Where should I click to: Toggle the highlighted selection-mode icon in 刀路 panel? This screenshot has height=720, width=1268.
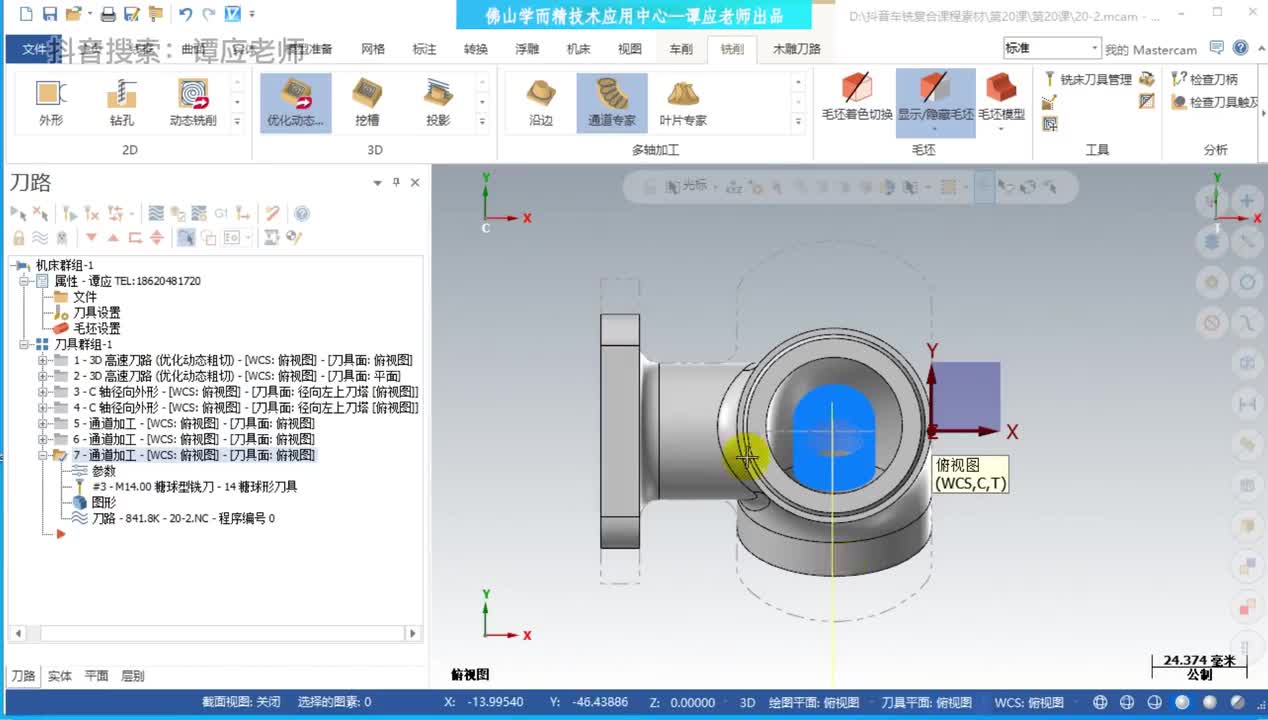click(186, 237)
